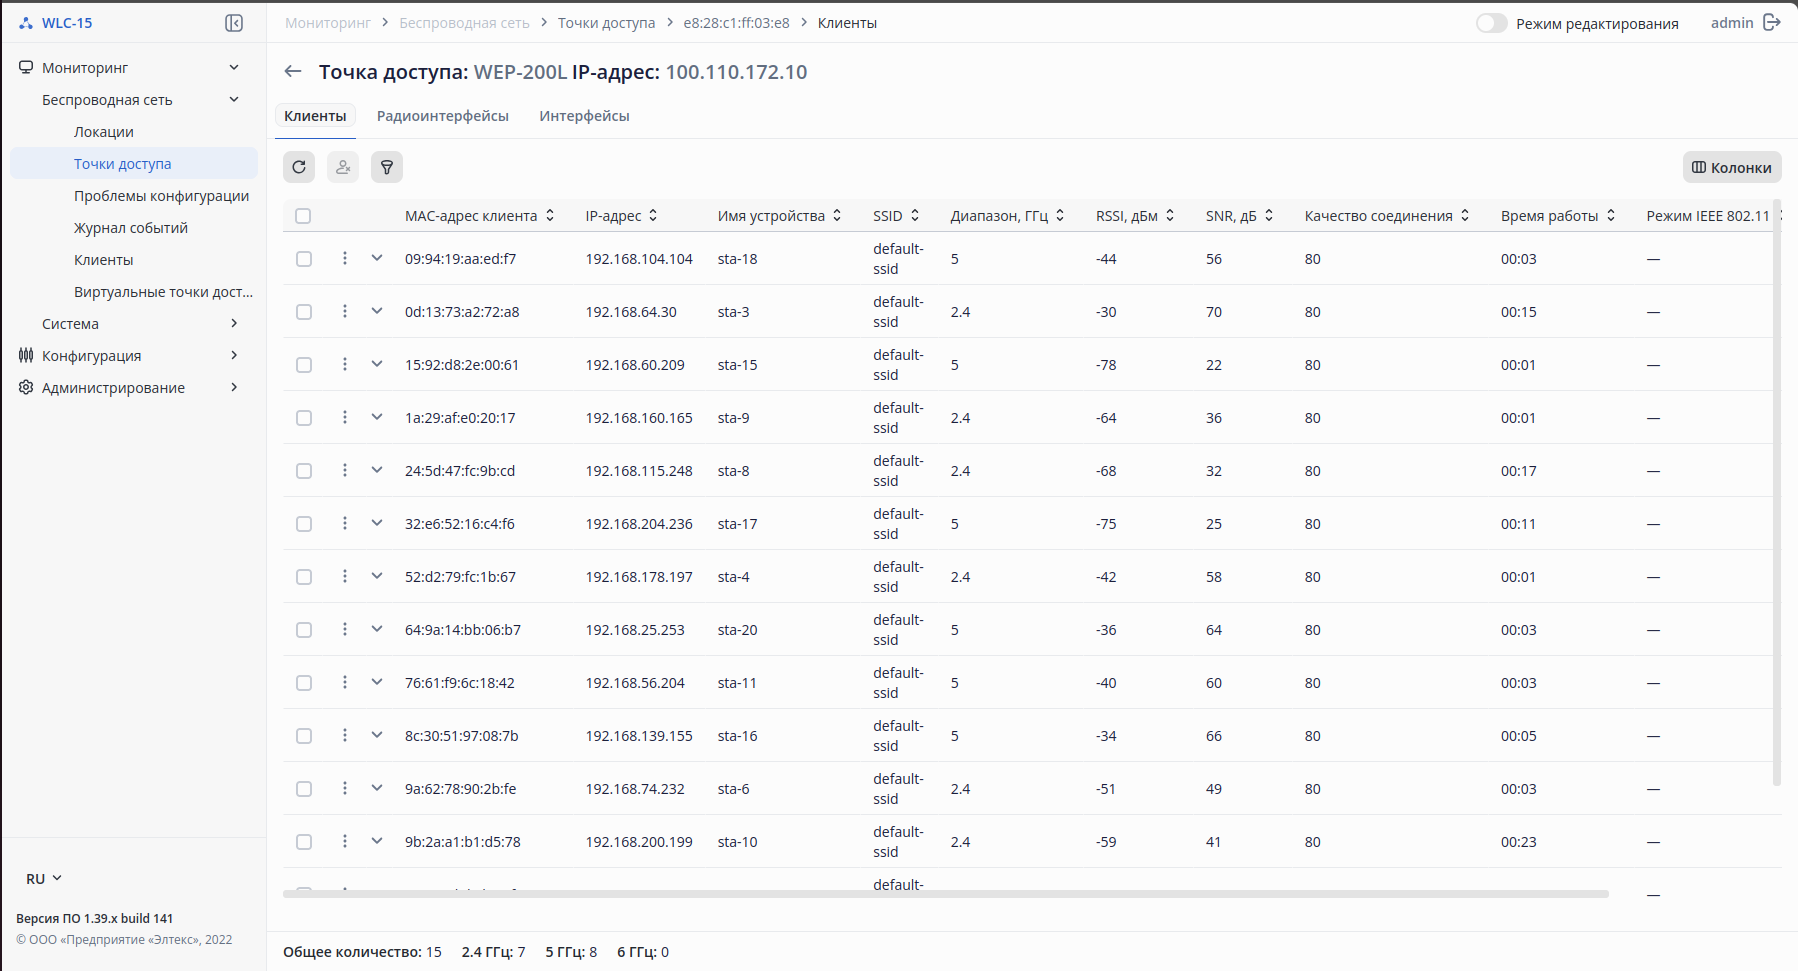Collapse the sidebar panel icon
The height and width of the screenshot is (971, 1798).
point(234,23)
